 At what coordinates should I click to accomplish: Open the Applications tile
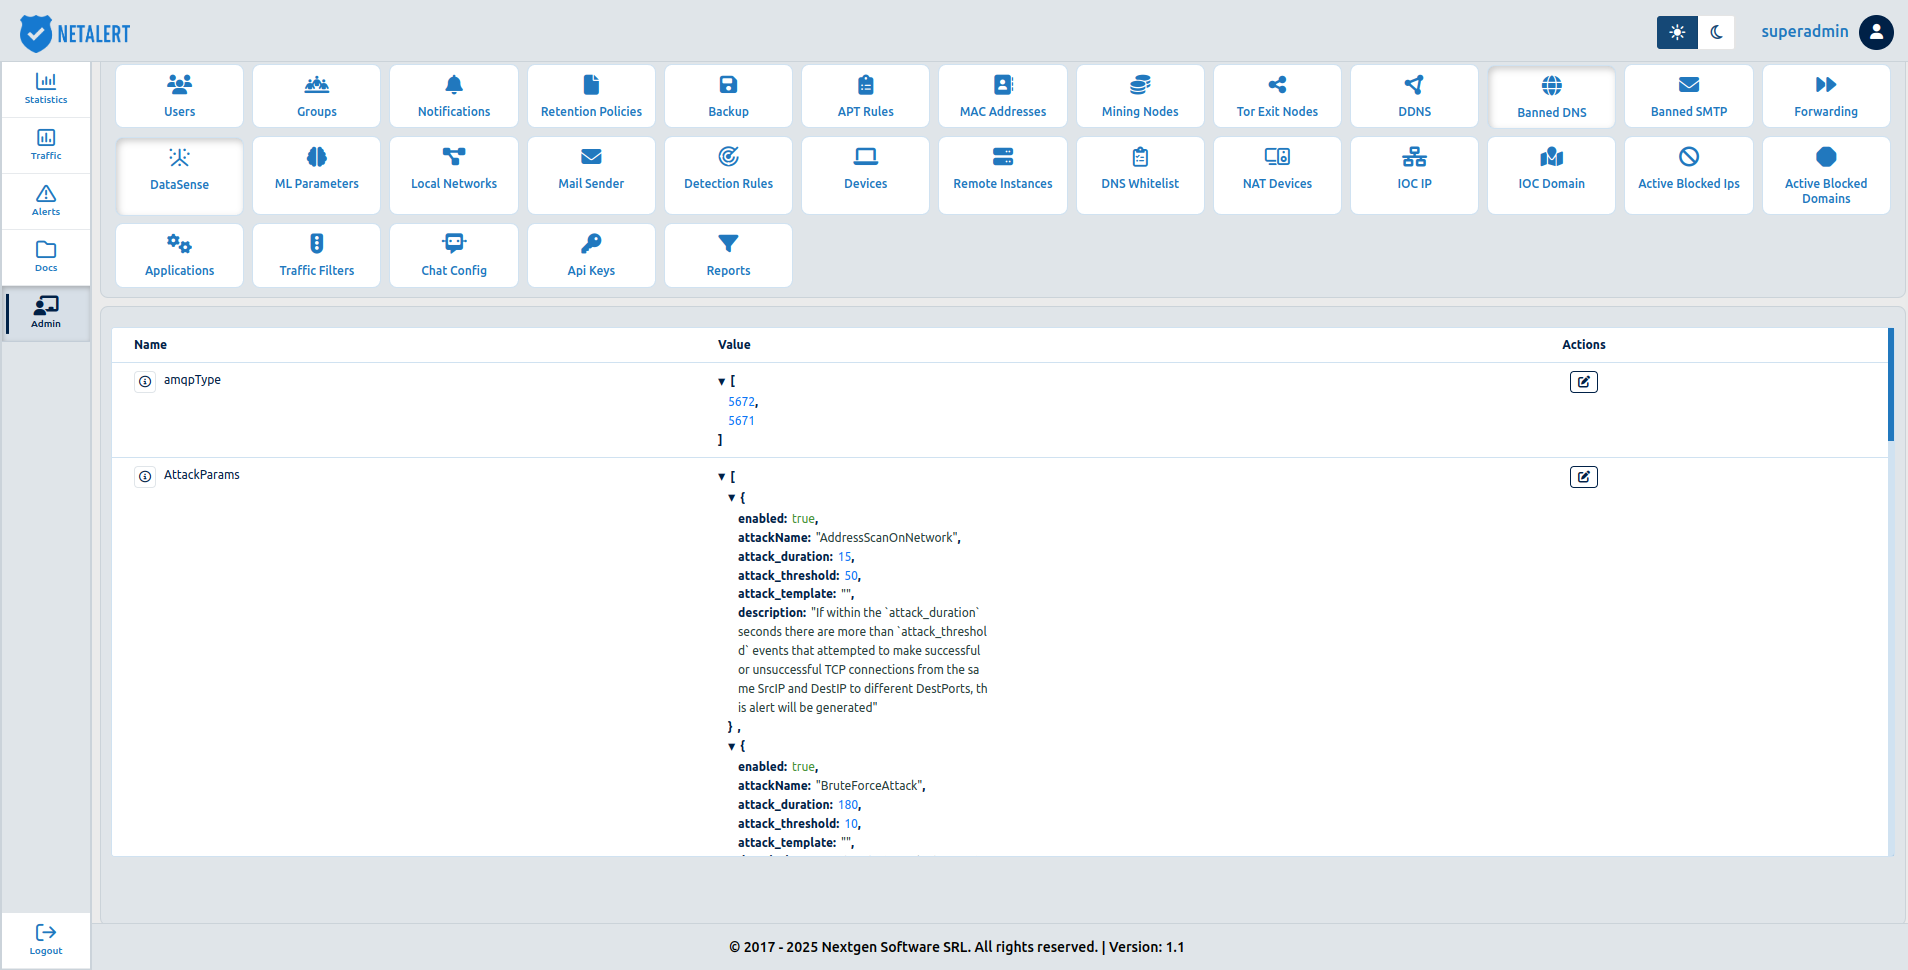180,255
